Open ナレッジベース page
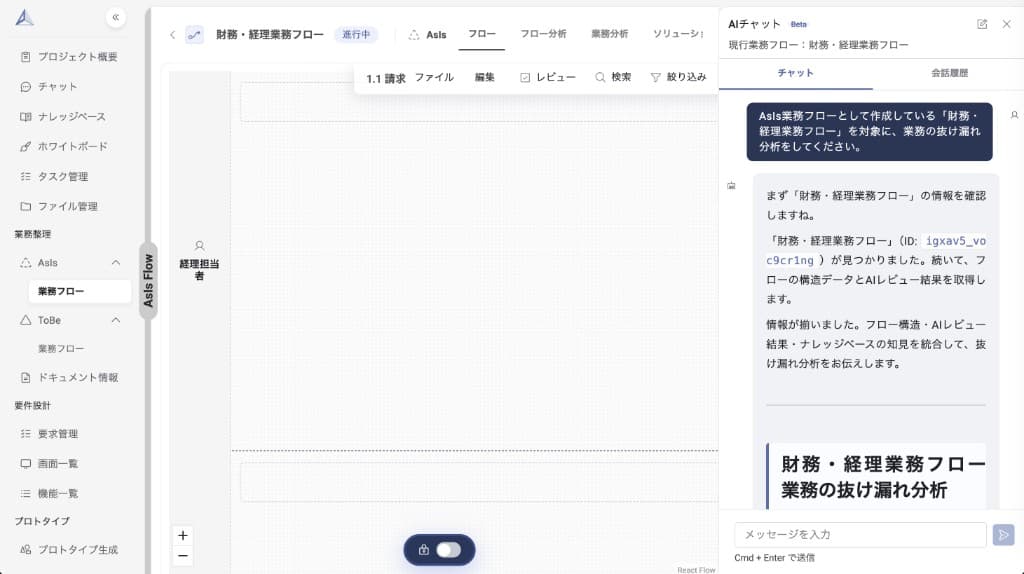Image resolution: width=1024 pixels, height=574 pixels. [72, 117]
